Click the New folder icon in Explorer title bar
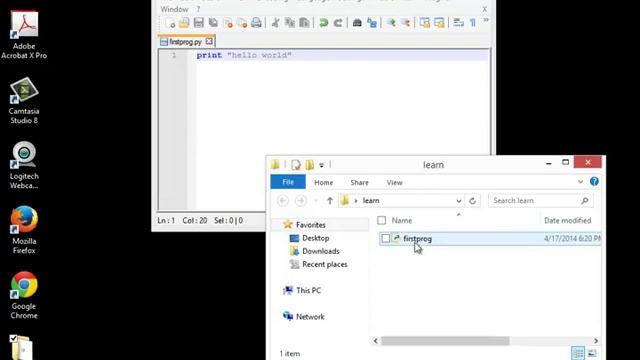Viewport: 640px width, 360px height. pyautogui.click(x=310, y=164)
